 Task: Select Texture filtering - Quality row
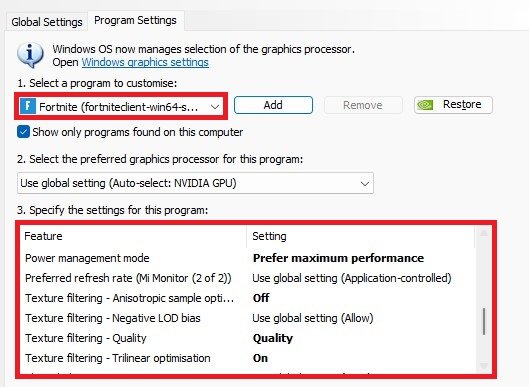(248, 338)
